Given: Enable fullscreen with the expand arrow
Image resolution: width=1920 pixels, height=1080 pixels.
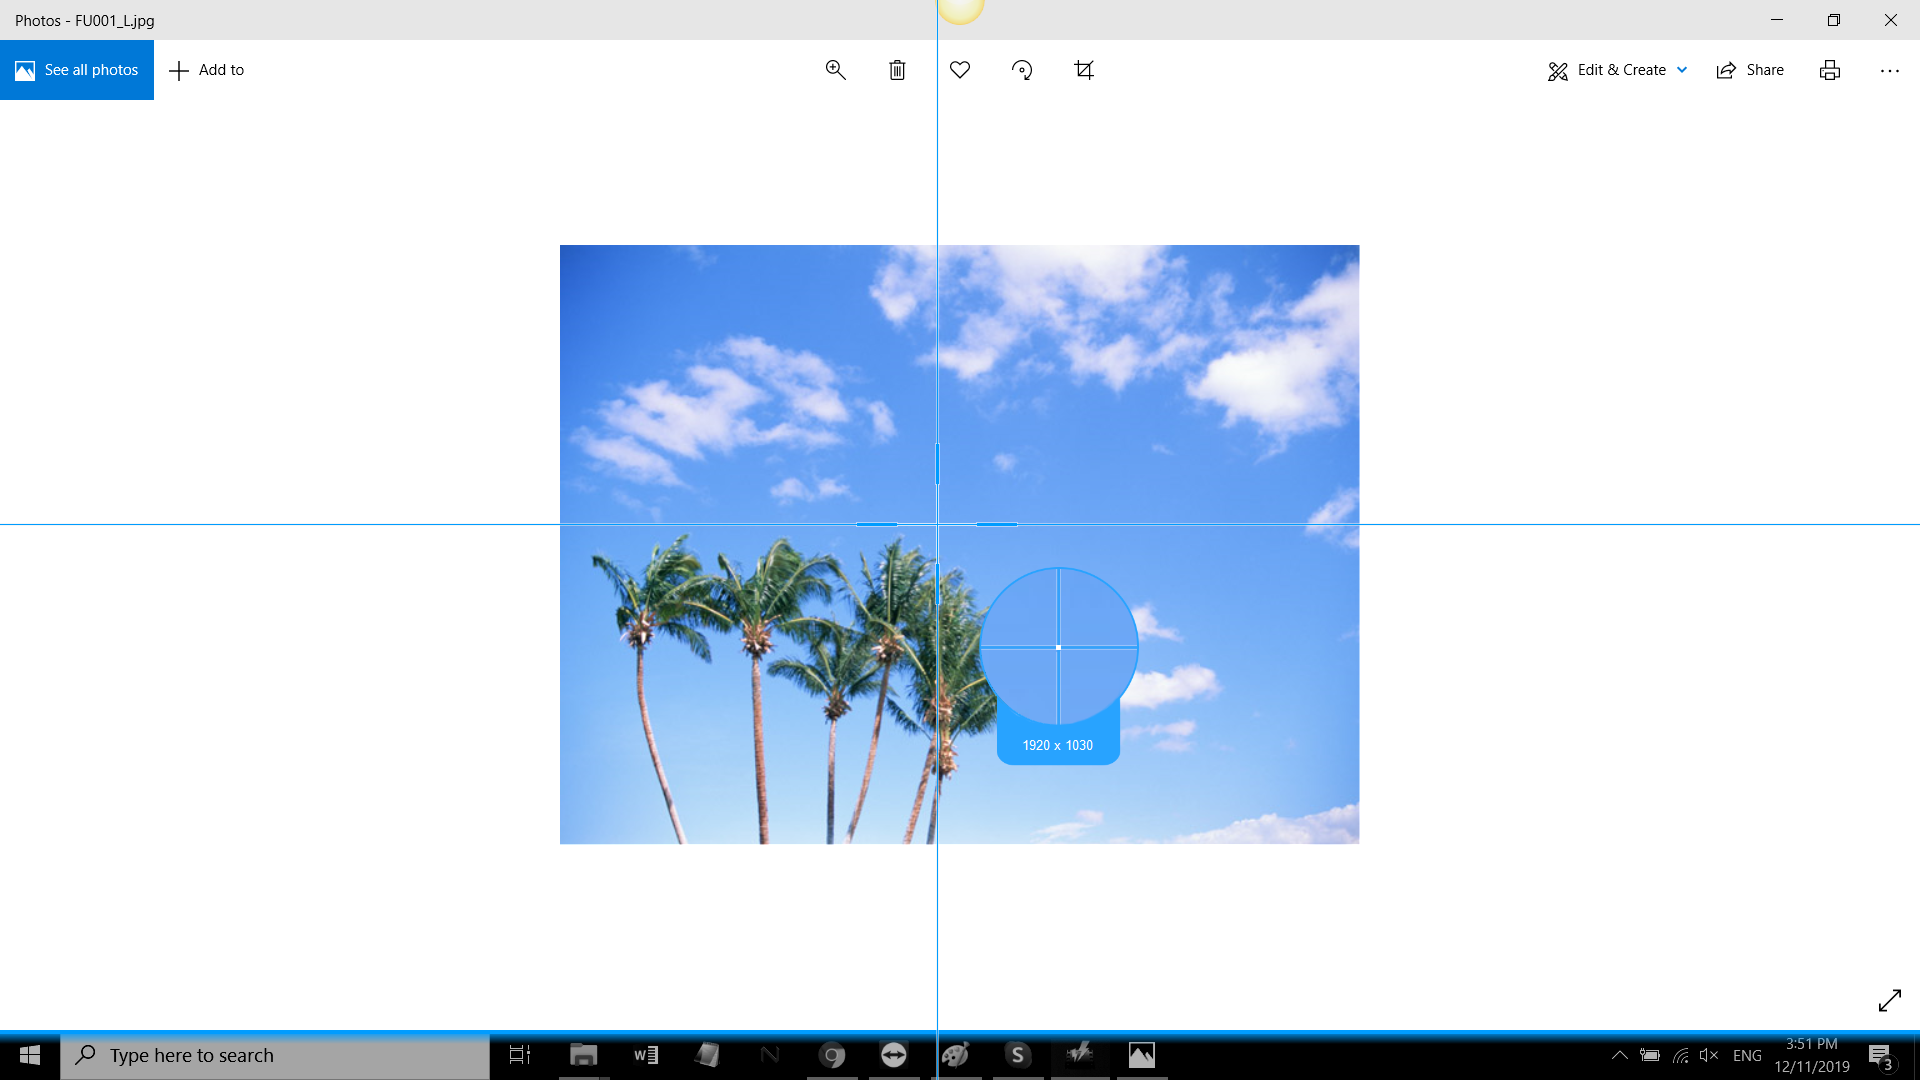Looking at the screenshot, I should pos(1890,1000).
